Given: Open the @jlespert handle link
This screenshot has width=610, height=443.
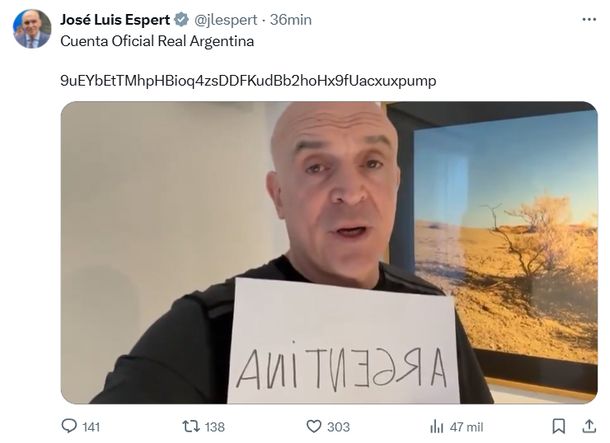Looking at the screenshot, I should point(226,20).
